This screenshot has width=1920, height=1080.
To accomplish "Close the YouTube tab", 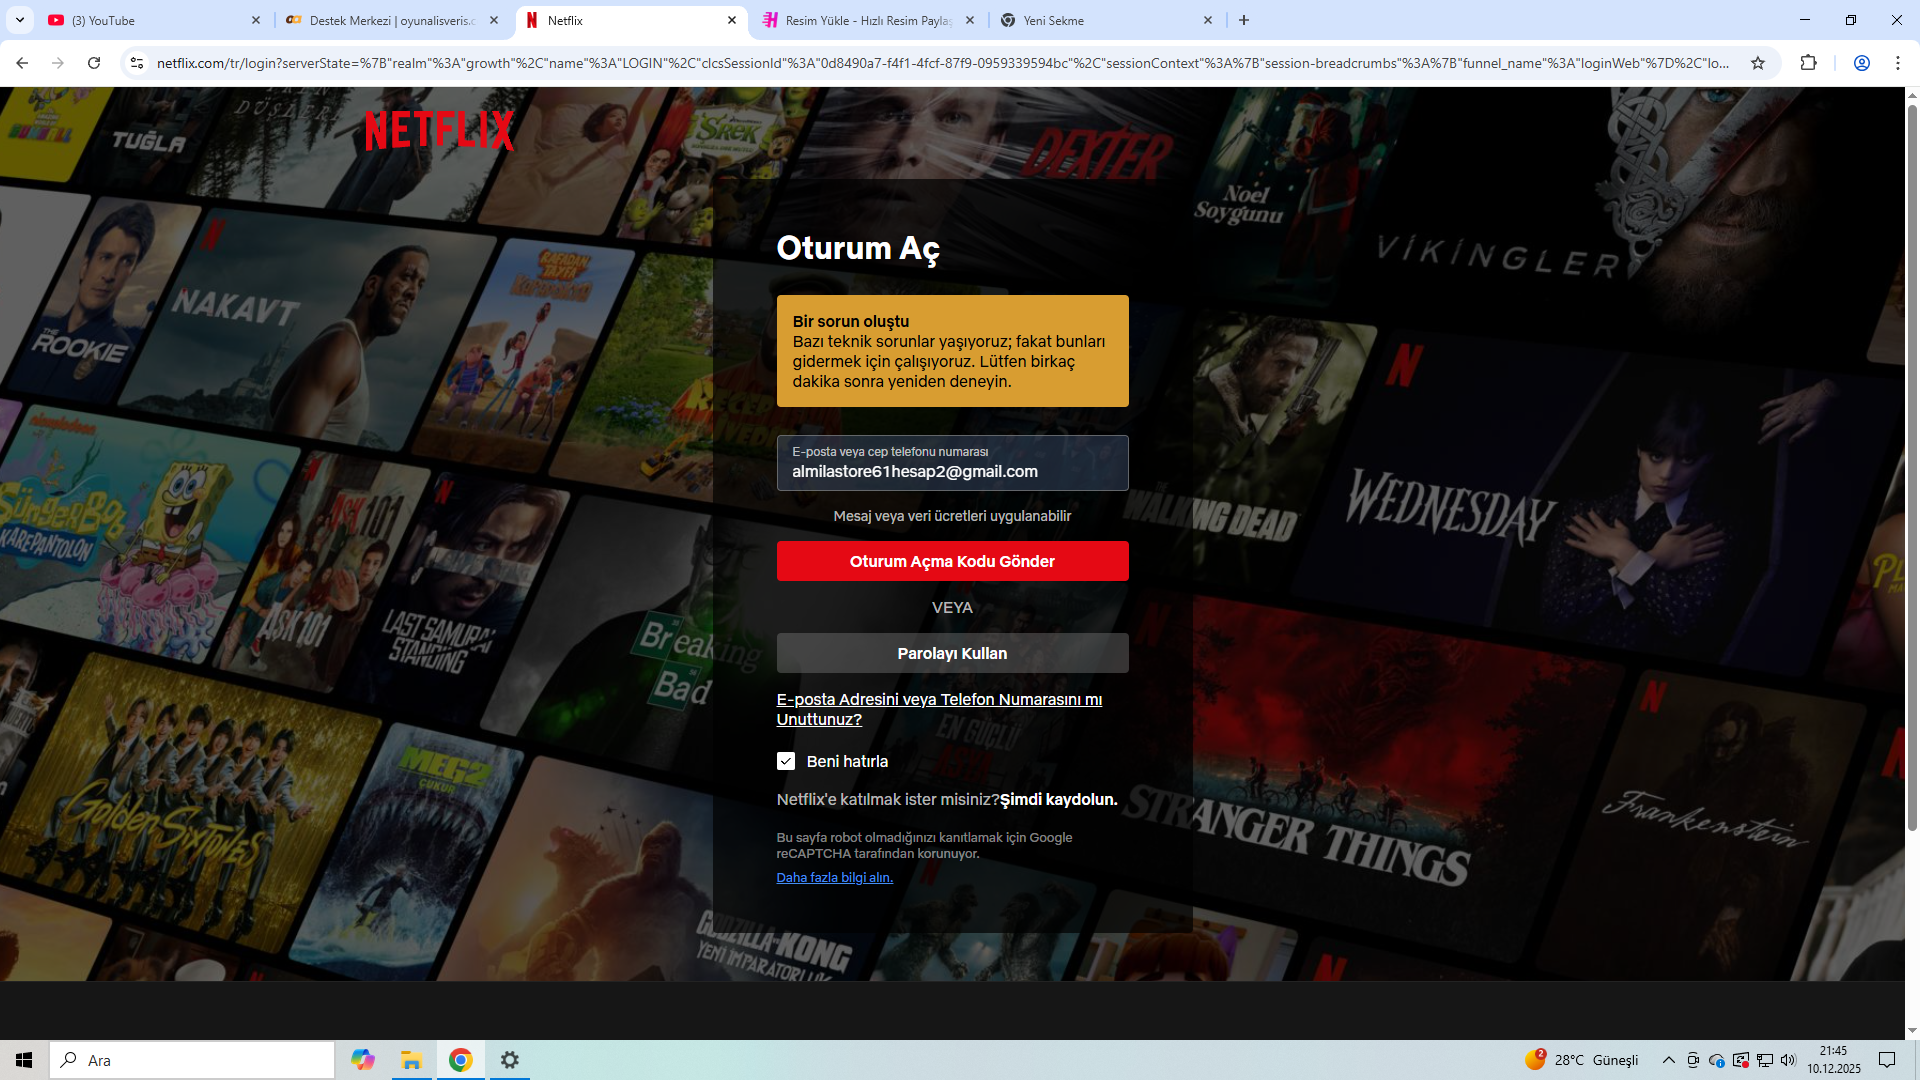I will 256,20.
